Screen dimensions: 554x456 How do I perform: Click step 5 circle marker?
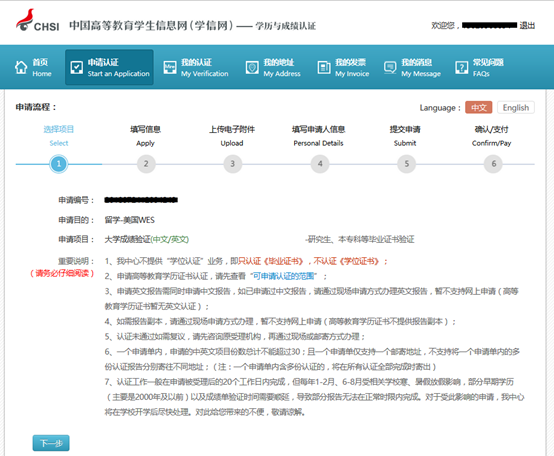coord(407,164)
